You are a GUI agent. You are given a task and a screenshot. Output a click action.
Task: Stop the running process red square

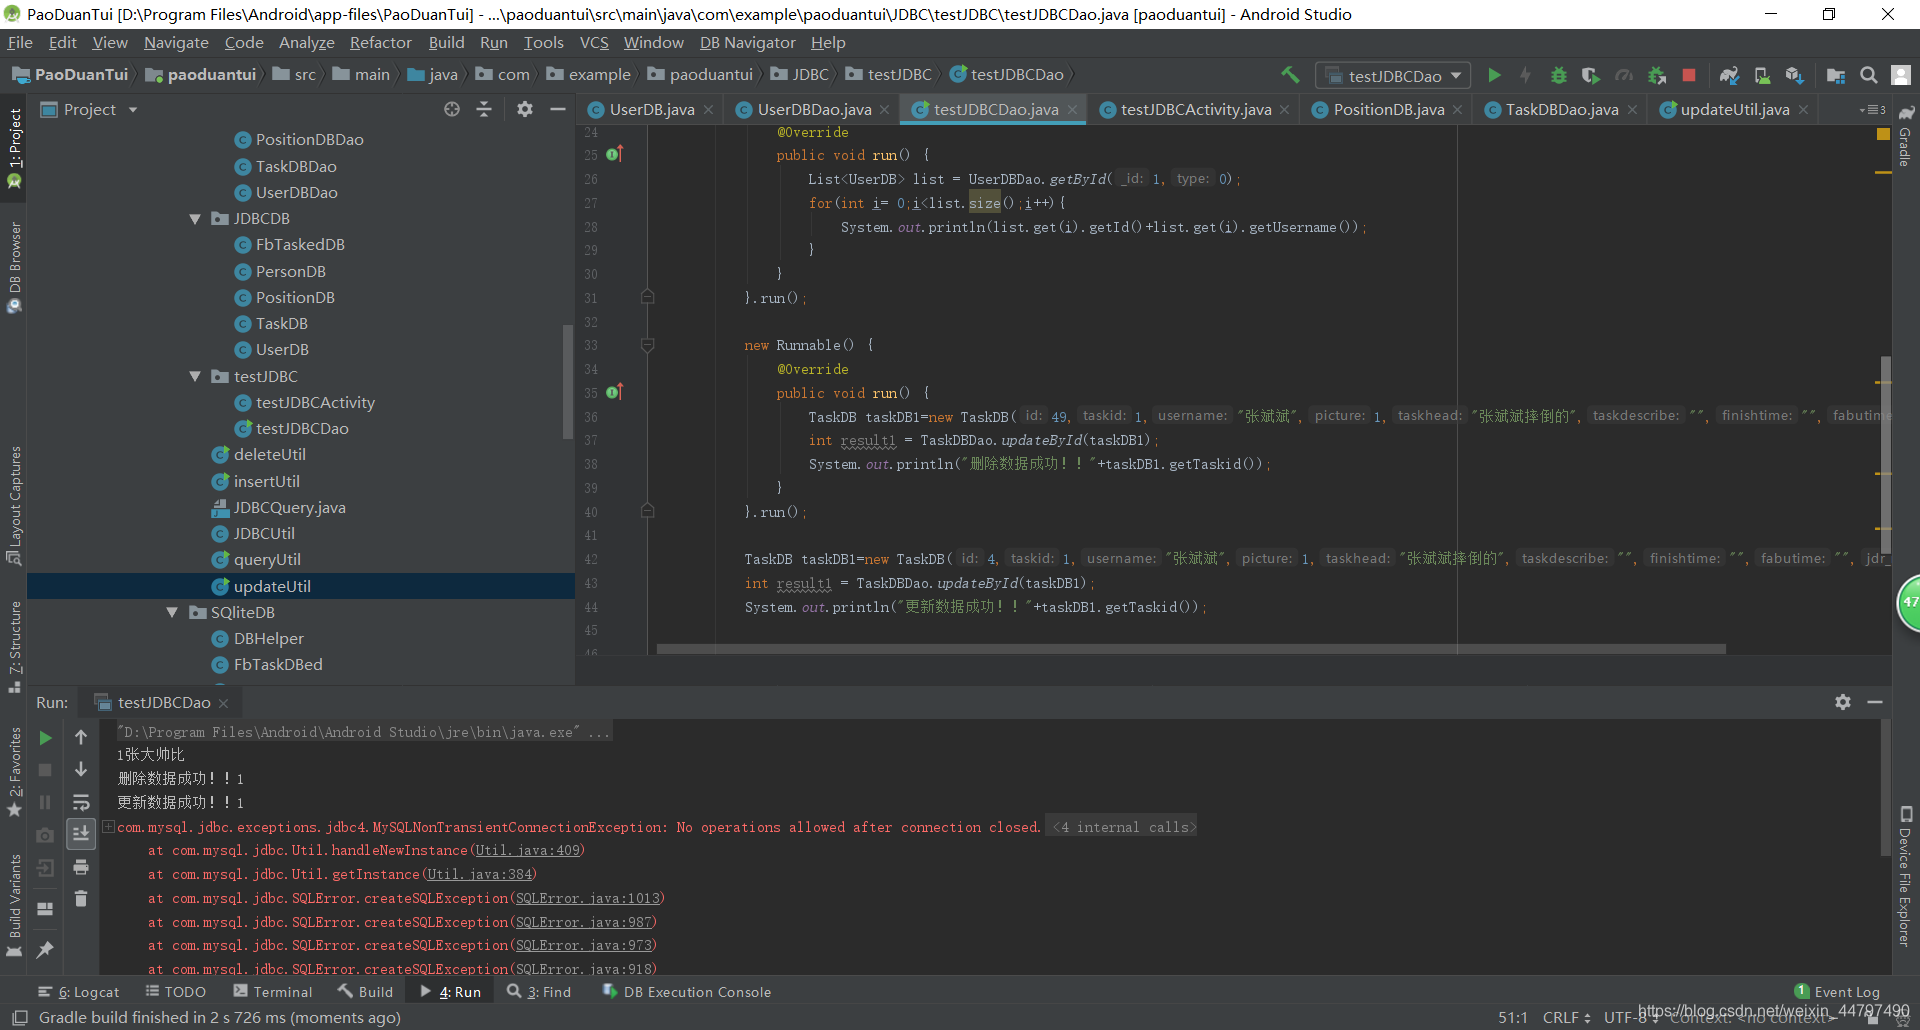click(1689, 75)
